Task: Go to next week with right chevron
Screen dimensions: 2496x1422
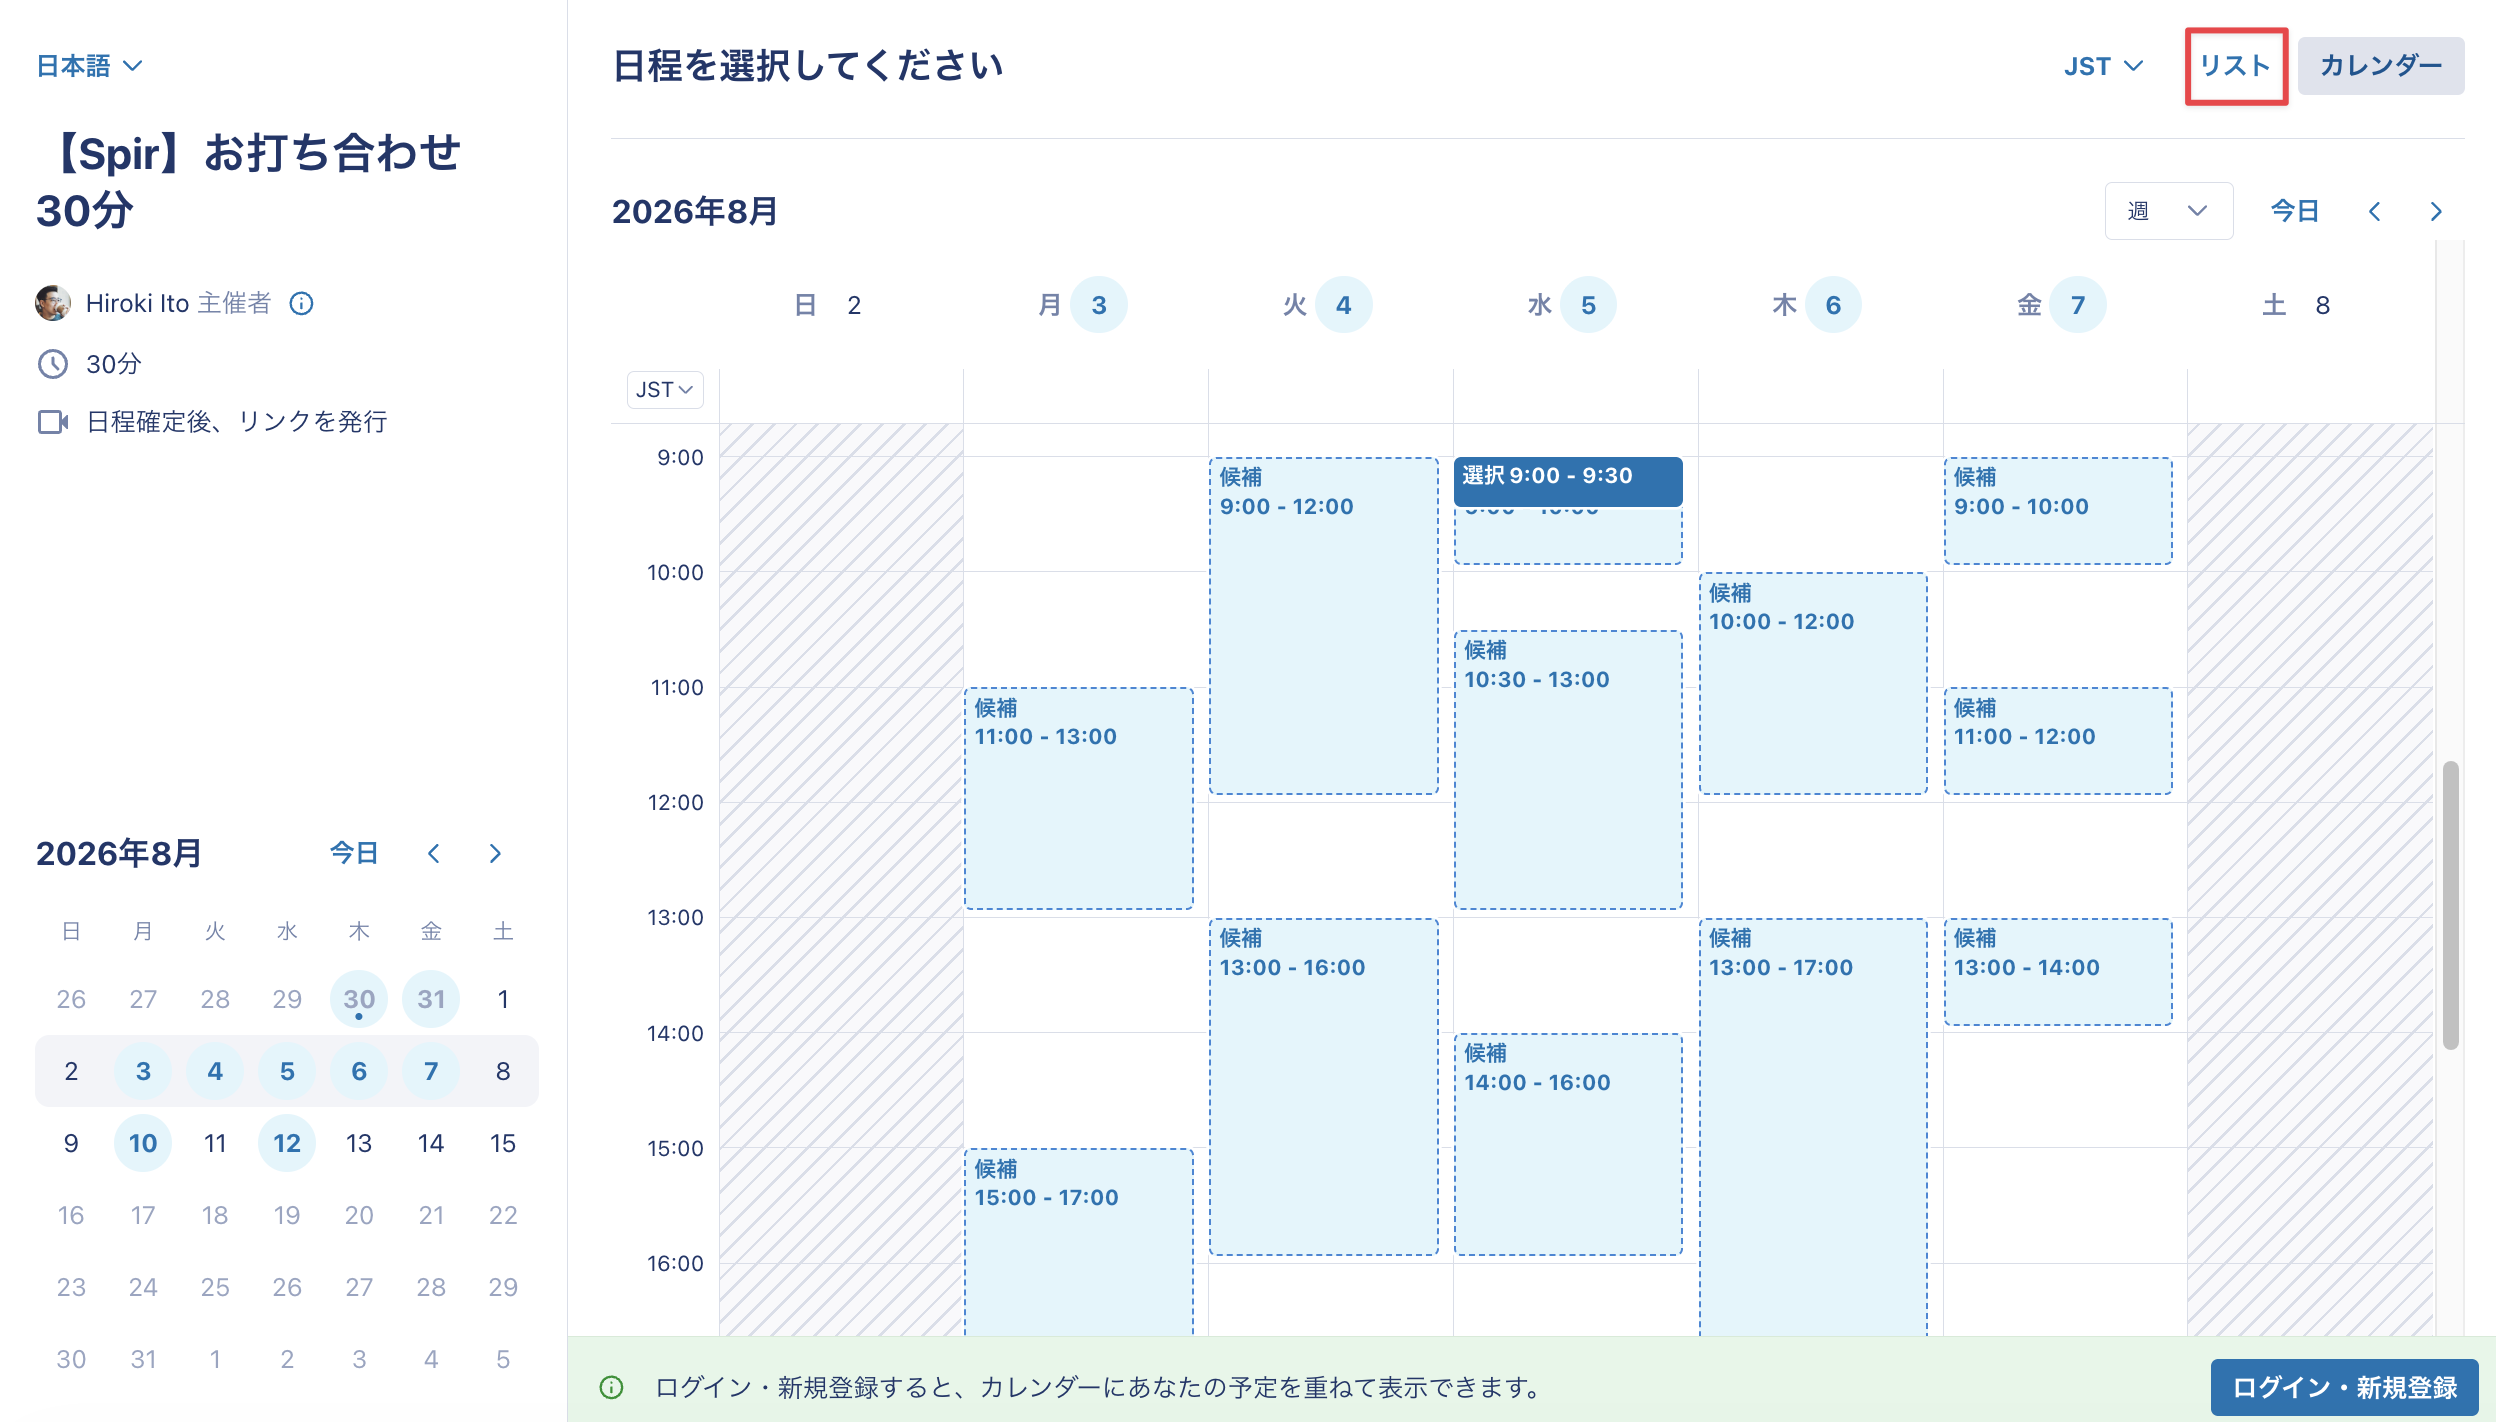Action: [x=2436, y=211]
